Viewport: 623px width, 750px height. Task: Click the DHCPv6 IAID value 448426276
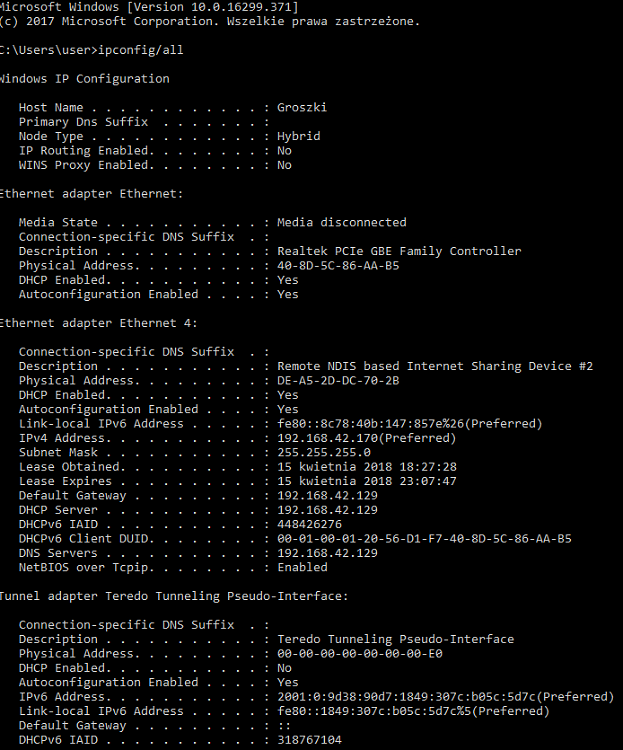[x=309, y=524]
